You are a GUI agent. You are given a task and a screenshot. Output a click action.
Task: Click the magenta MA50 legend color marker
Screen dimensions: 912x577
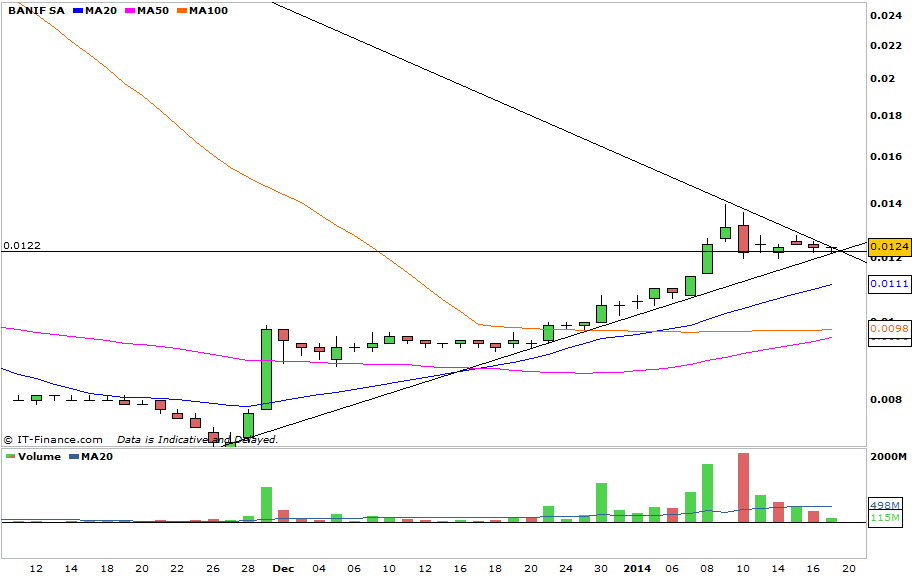pos(130,10)
